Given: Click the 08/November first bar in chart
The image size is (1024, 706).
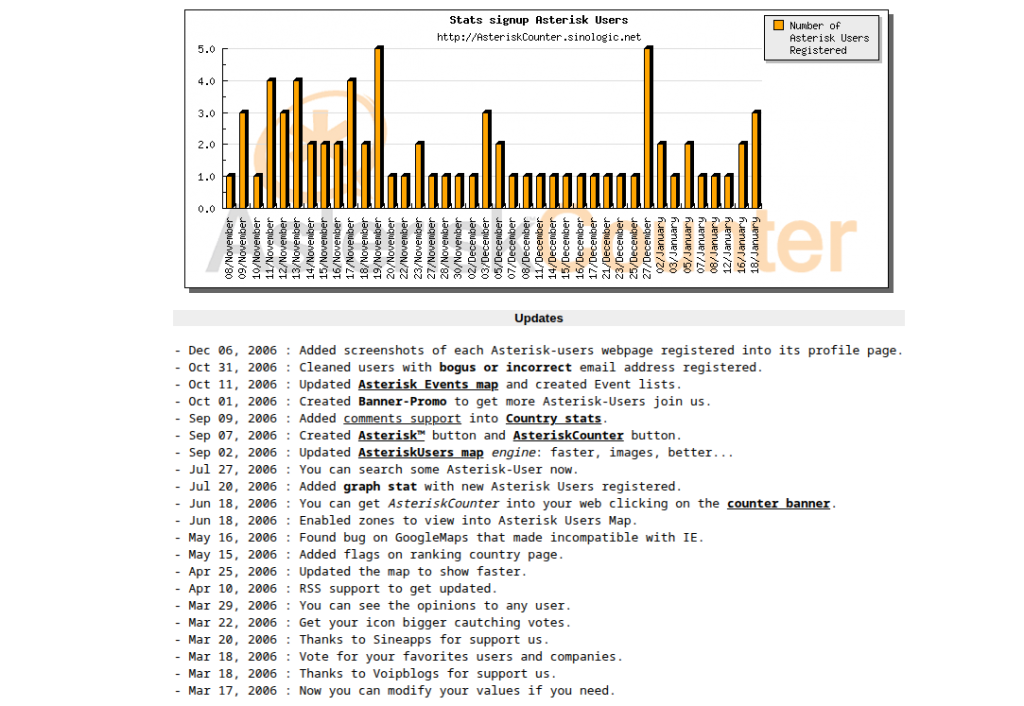Looking at the screenshot, I should click(230, 192).
